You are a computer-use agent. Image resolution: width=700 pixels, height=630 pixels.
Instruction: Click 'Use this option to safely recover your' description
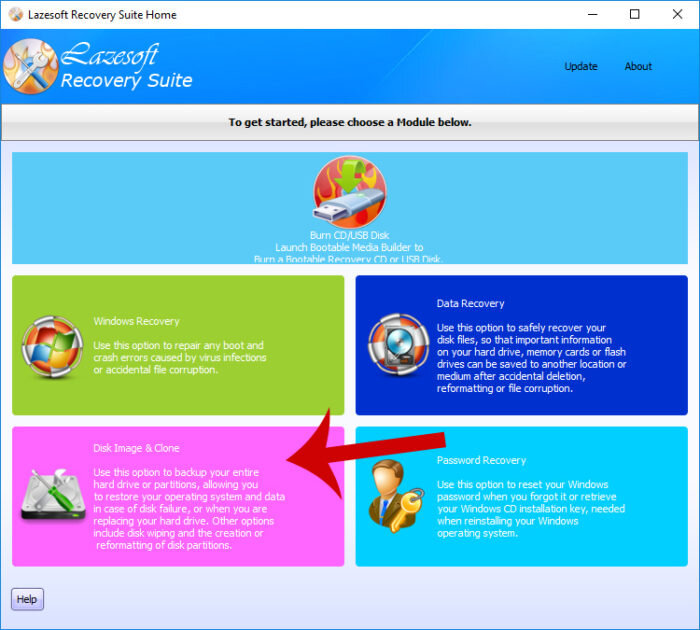pos(531,358)
